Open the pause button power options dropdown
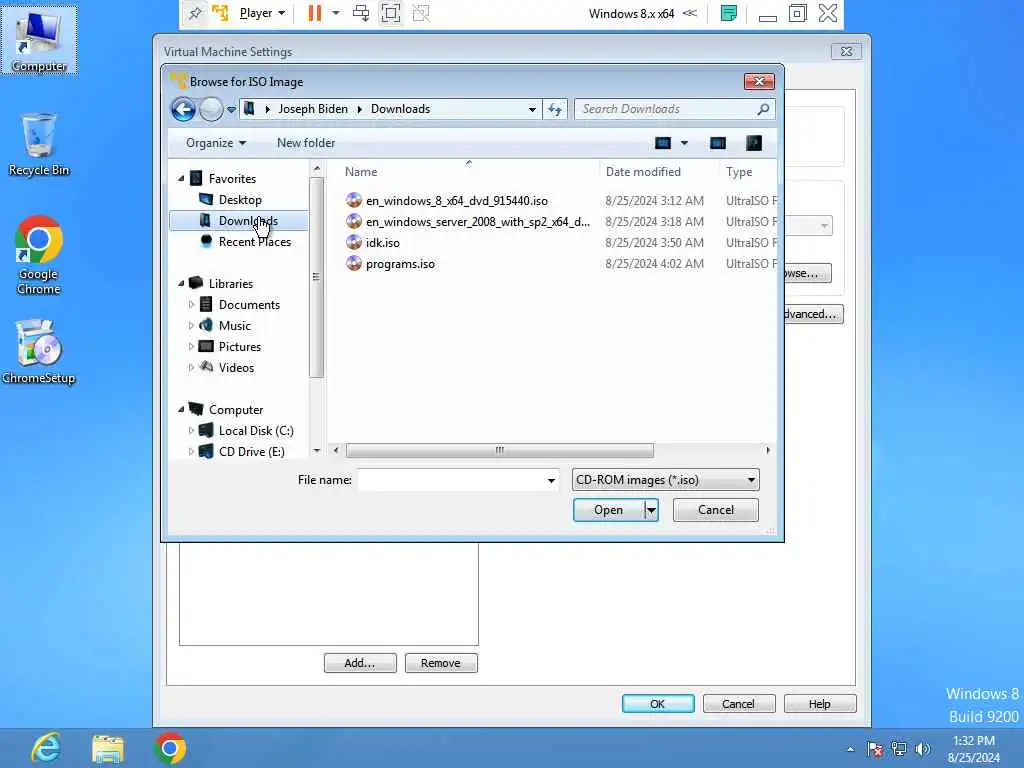 [x=336, y=13]
